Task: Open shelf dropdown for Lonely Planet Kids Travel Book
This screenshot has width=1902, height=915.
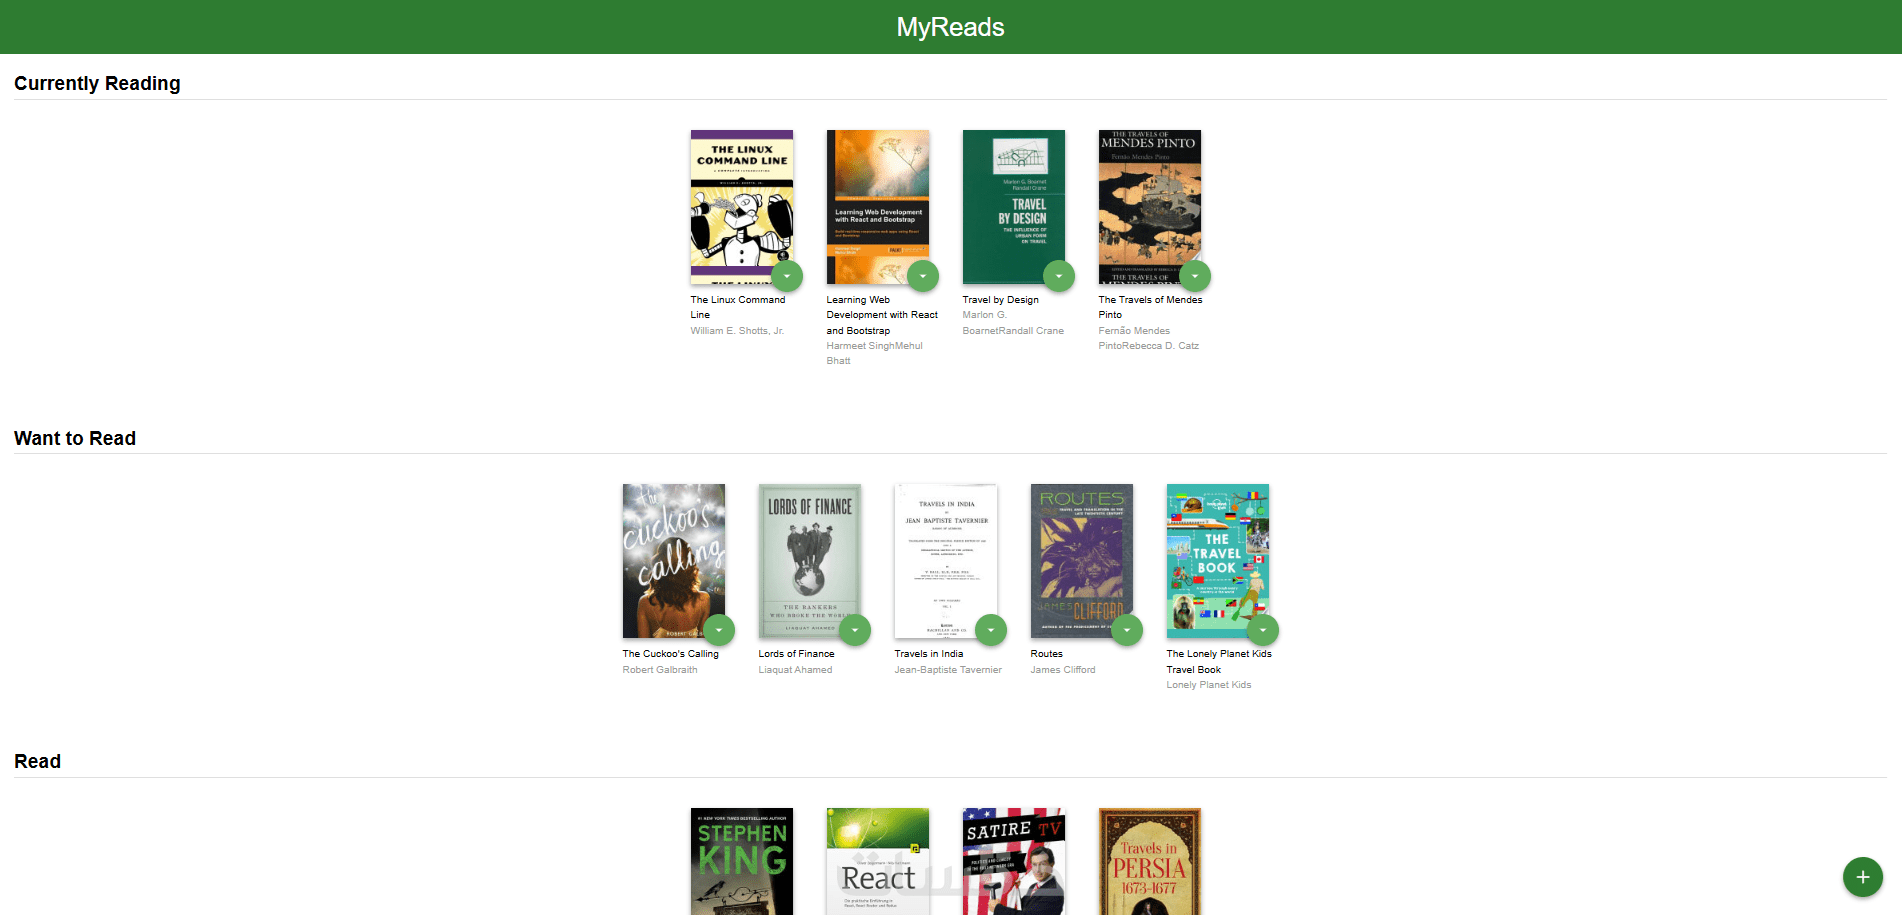Action: [x=1263, y=630]
